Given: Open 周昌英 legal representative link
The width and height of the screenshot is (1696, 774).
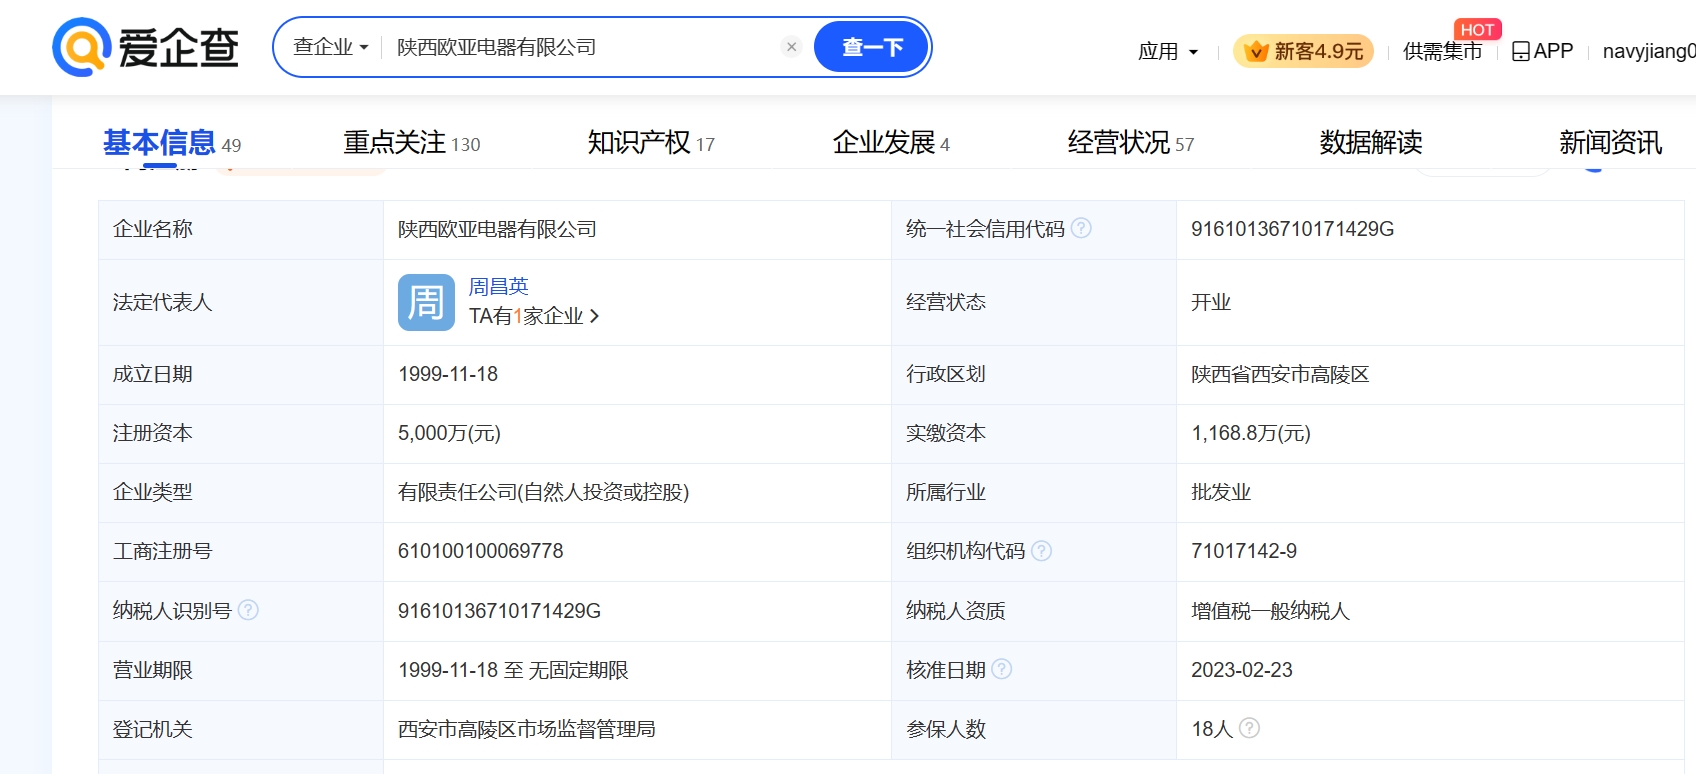Looking at the screenshot, I should [499, 287].
